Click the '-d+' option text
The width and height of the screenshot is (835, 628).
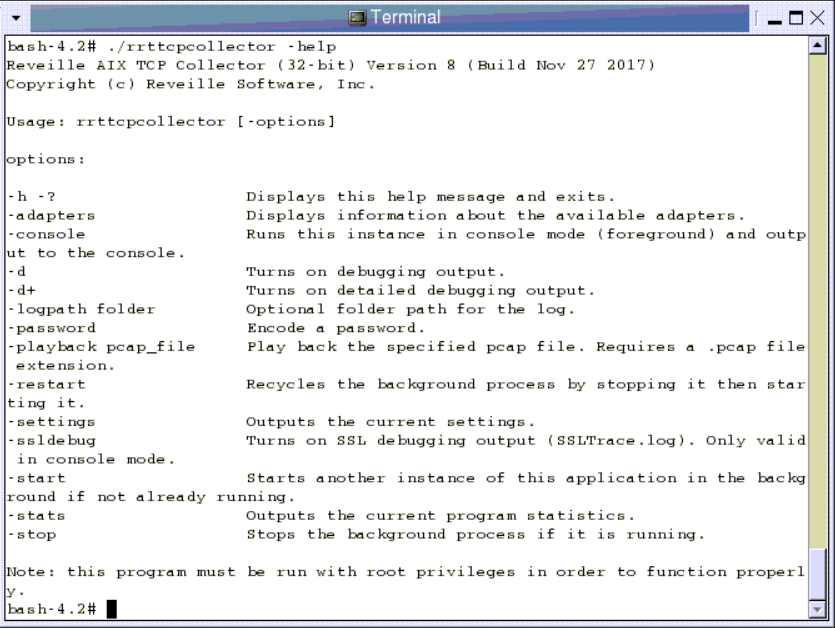[21, 290]
